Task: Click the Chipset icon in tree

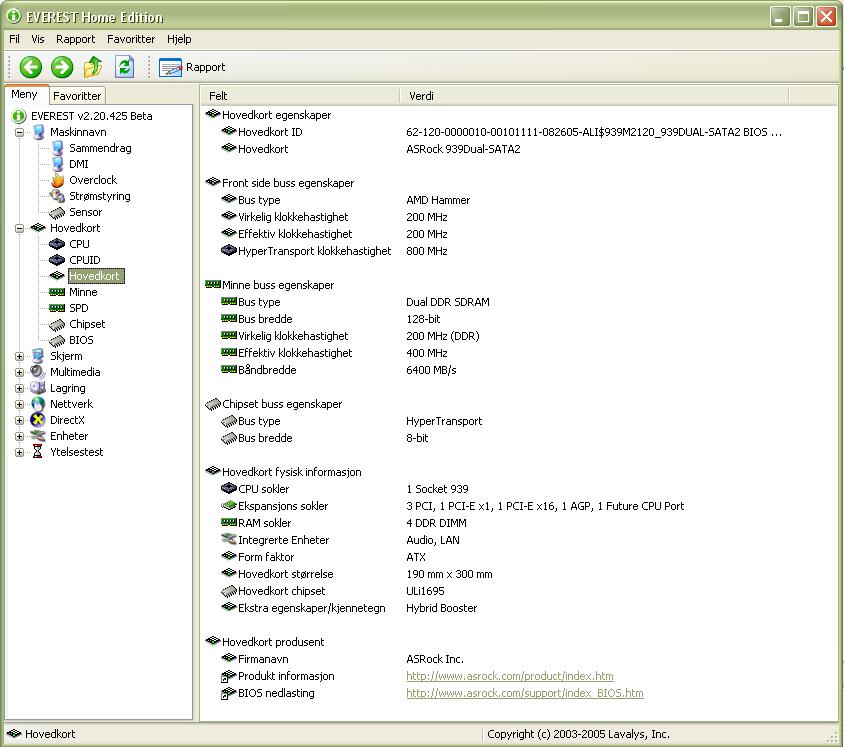Action: click(x=57, y=325)
